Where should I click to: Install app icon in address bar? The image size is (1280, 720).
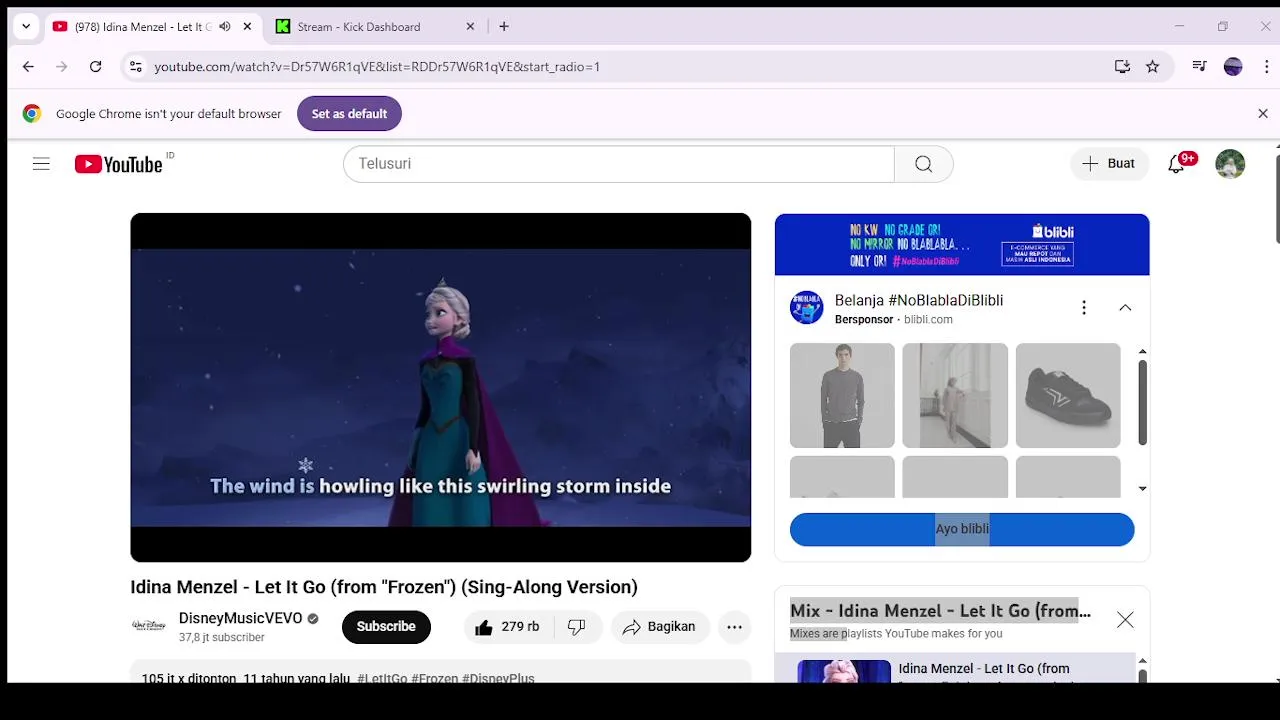pyautogui.click(x=1122, y=67)
